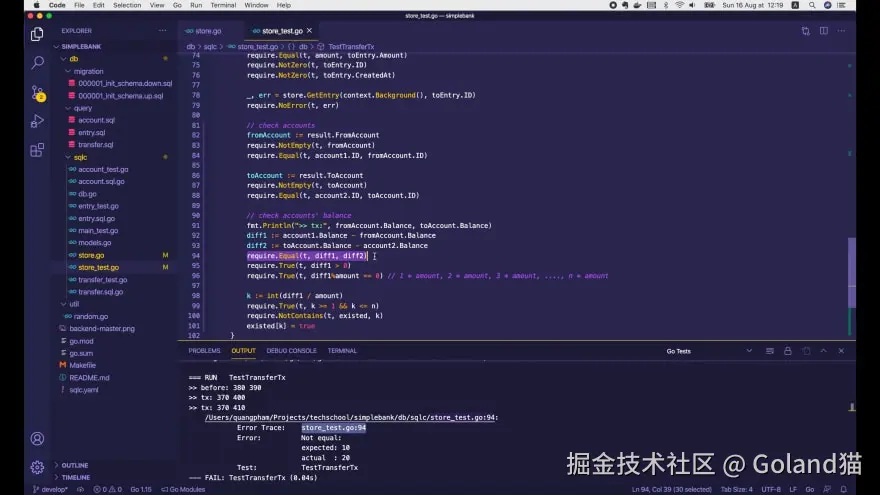The image size is (880, 495).
Task: Click the compare changes editor icon
Action: point(805,31)
